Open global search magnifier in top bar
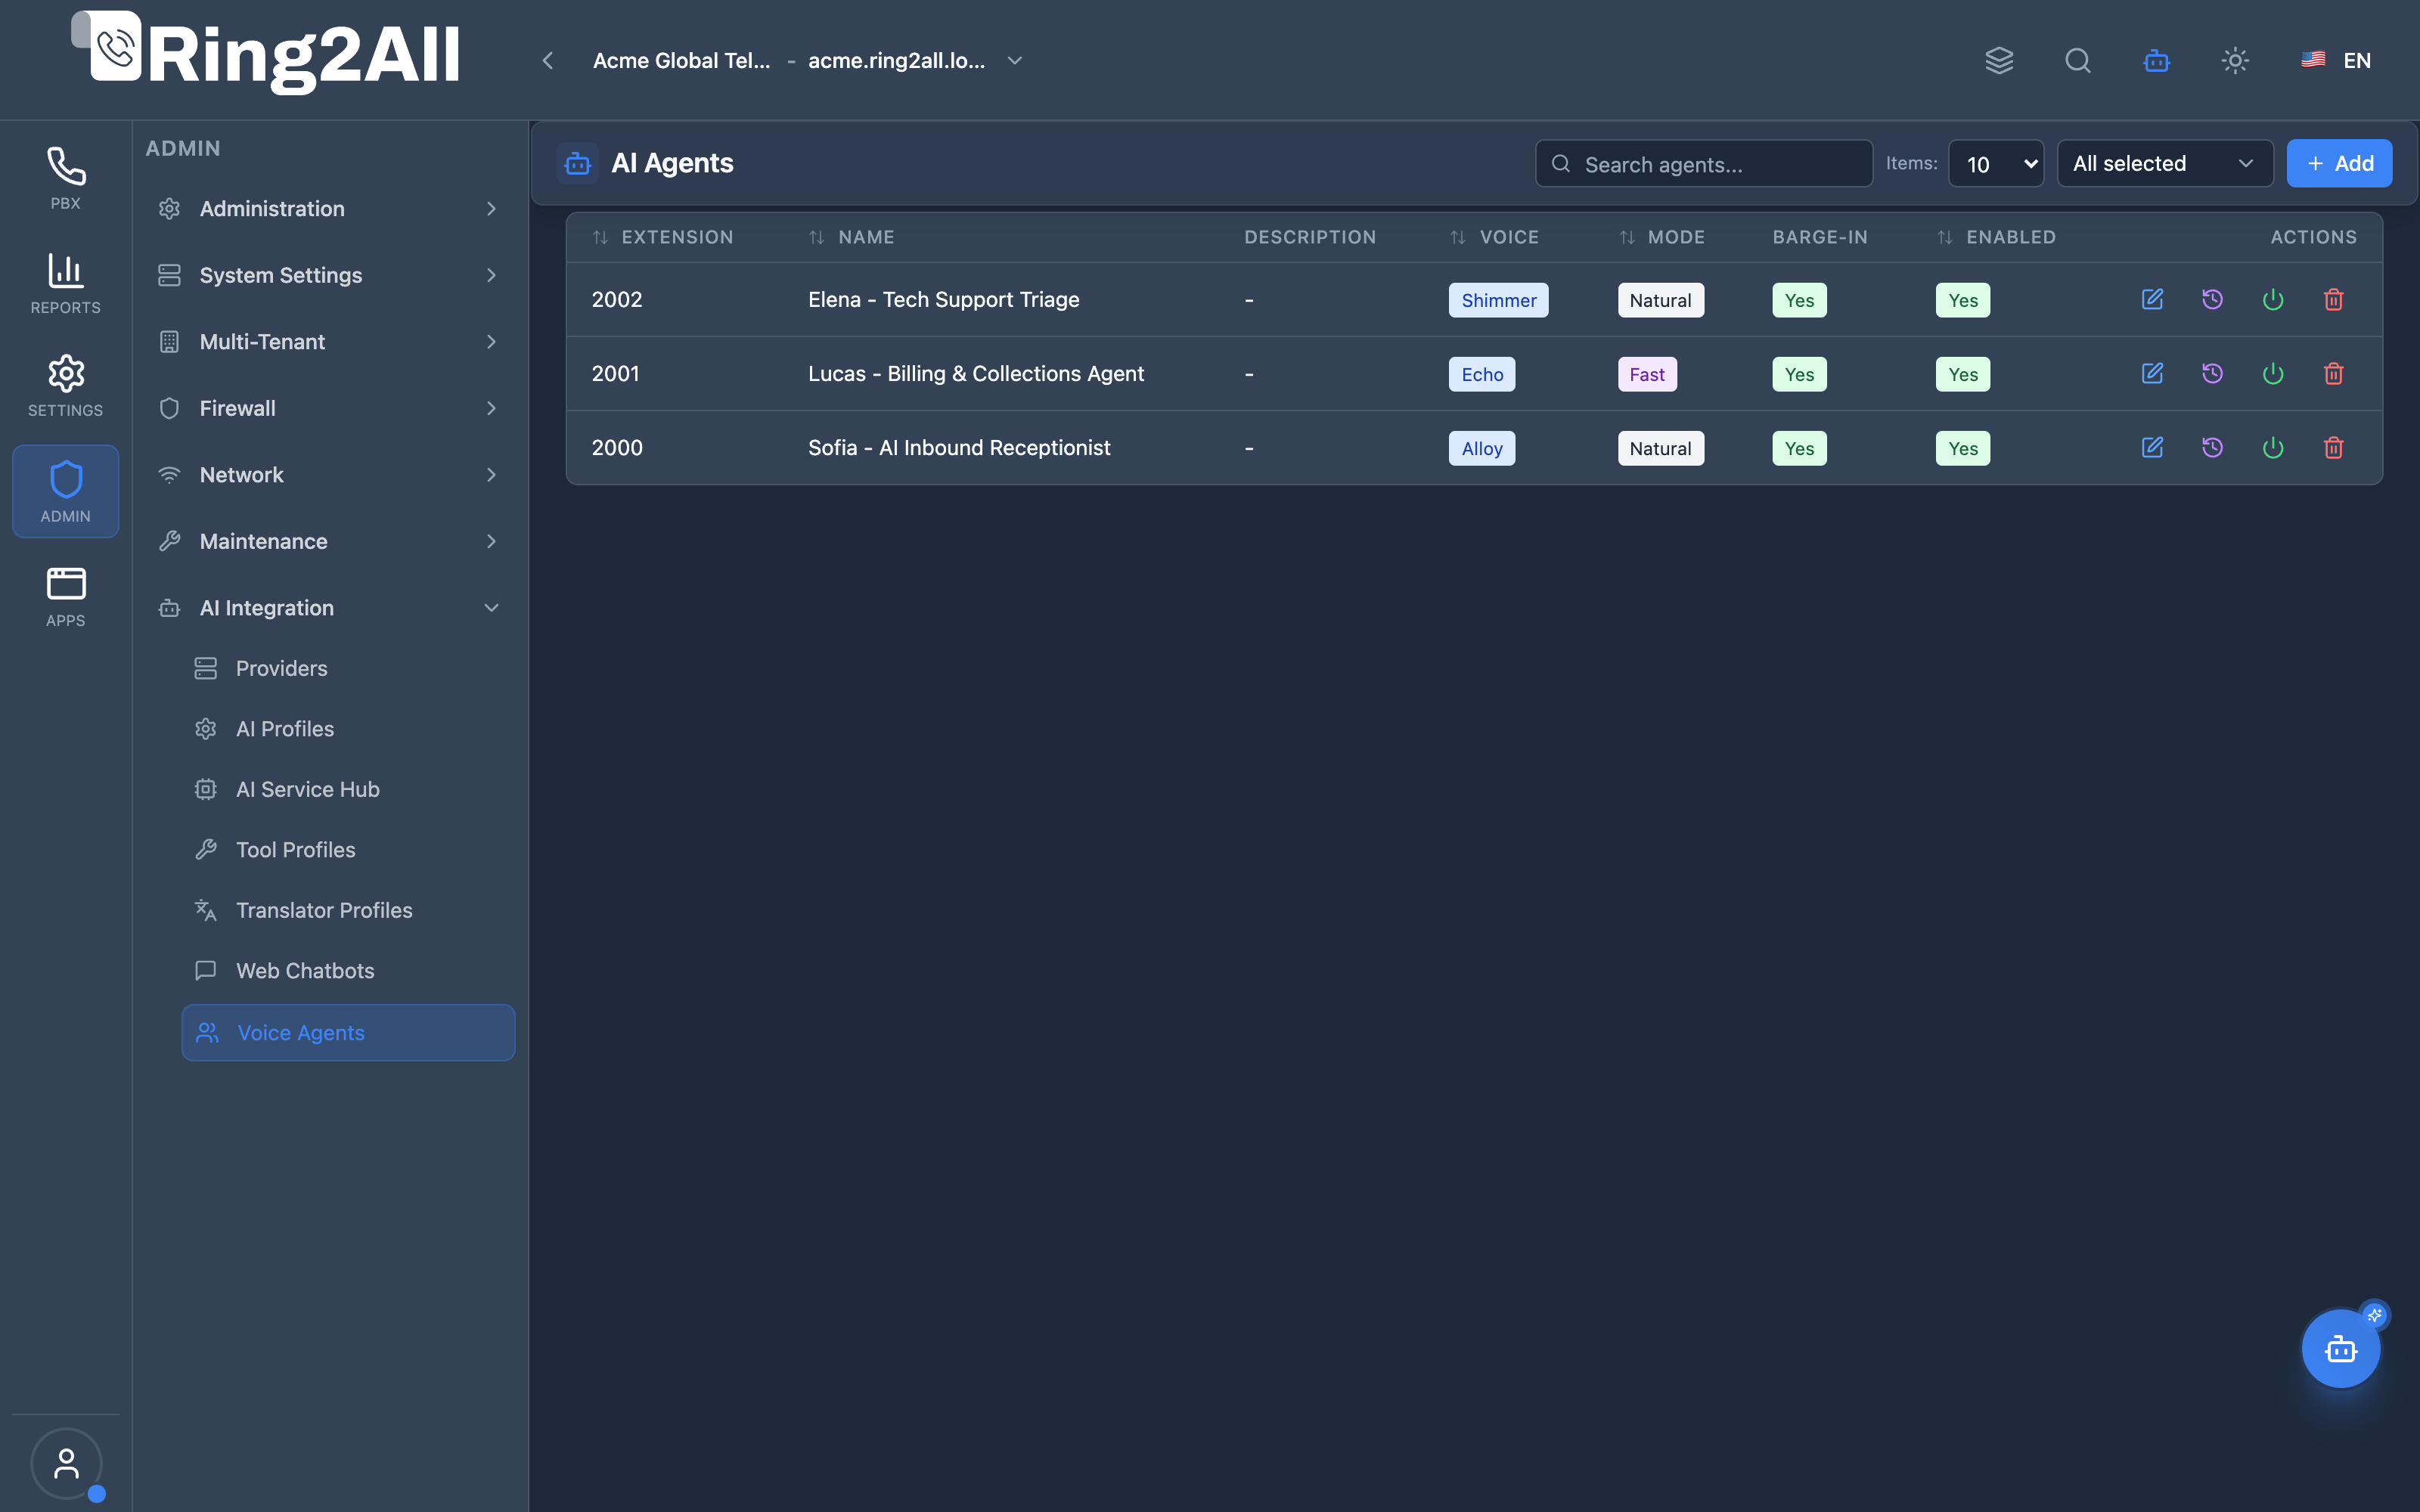 (2078, 60)
